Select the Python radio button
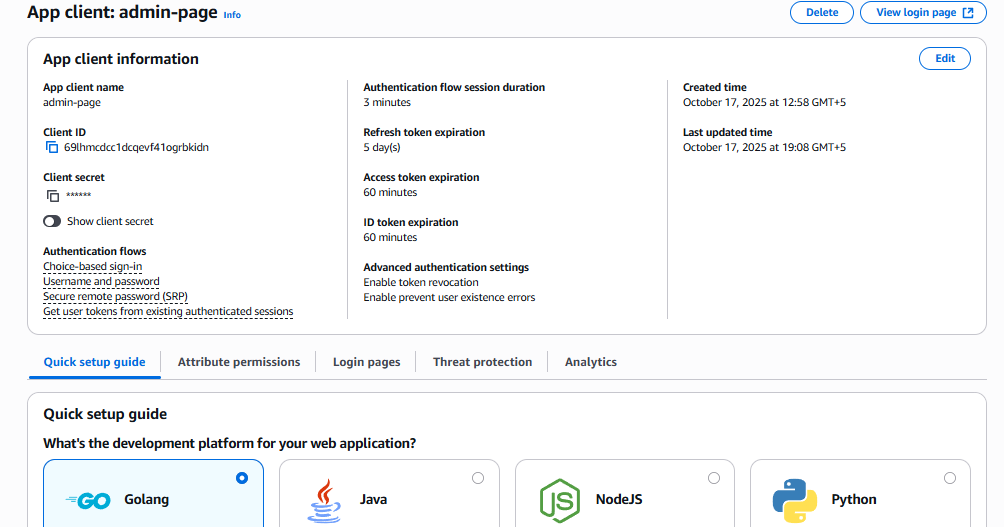 point(950,478)
